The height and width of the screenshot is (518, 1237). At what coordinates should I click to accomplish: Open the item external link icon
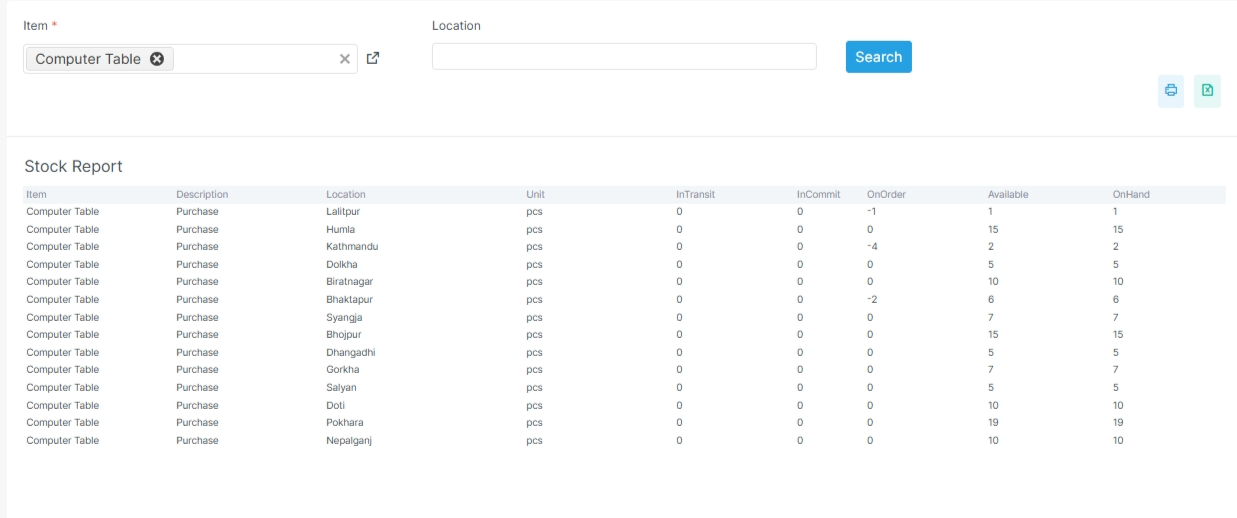(373, 58)
